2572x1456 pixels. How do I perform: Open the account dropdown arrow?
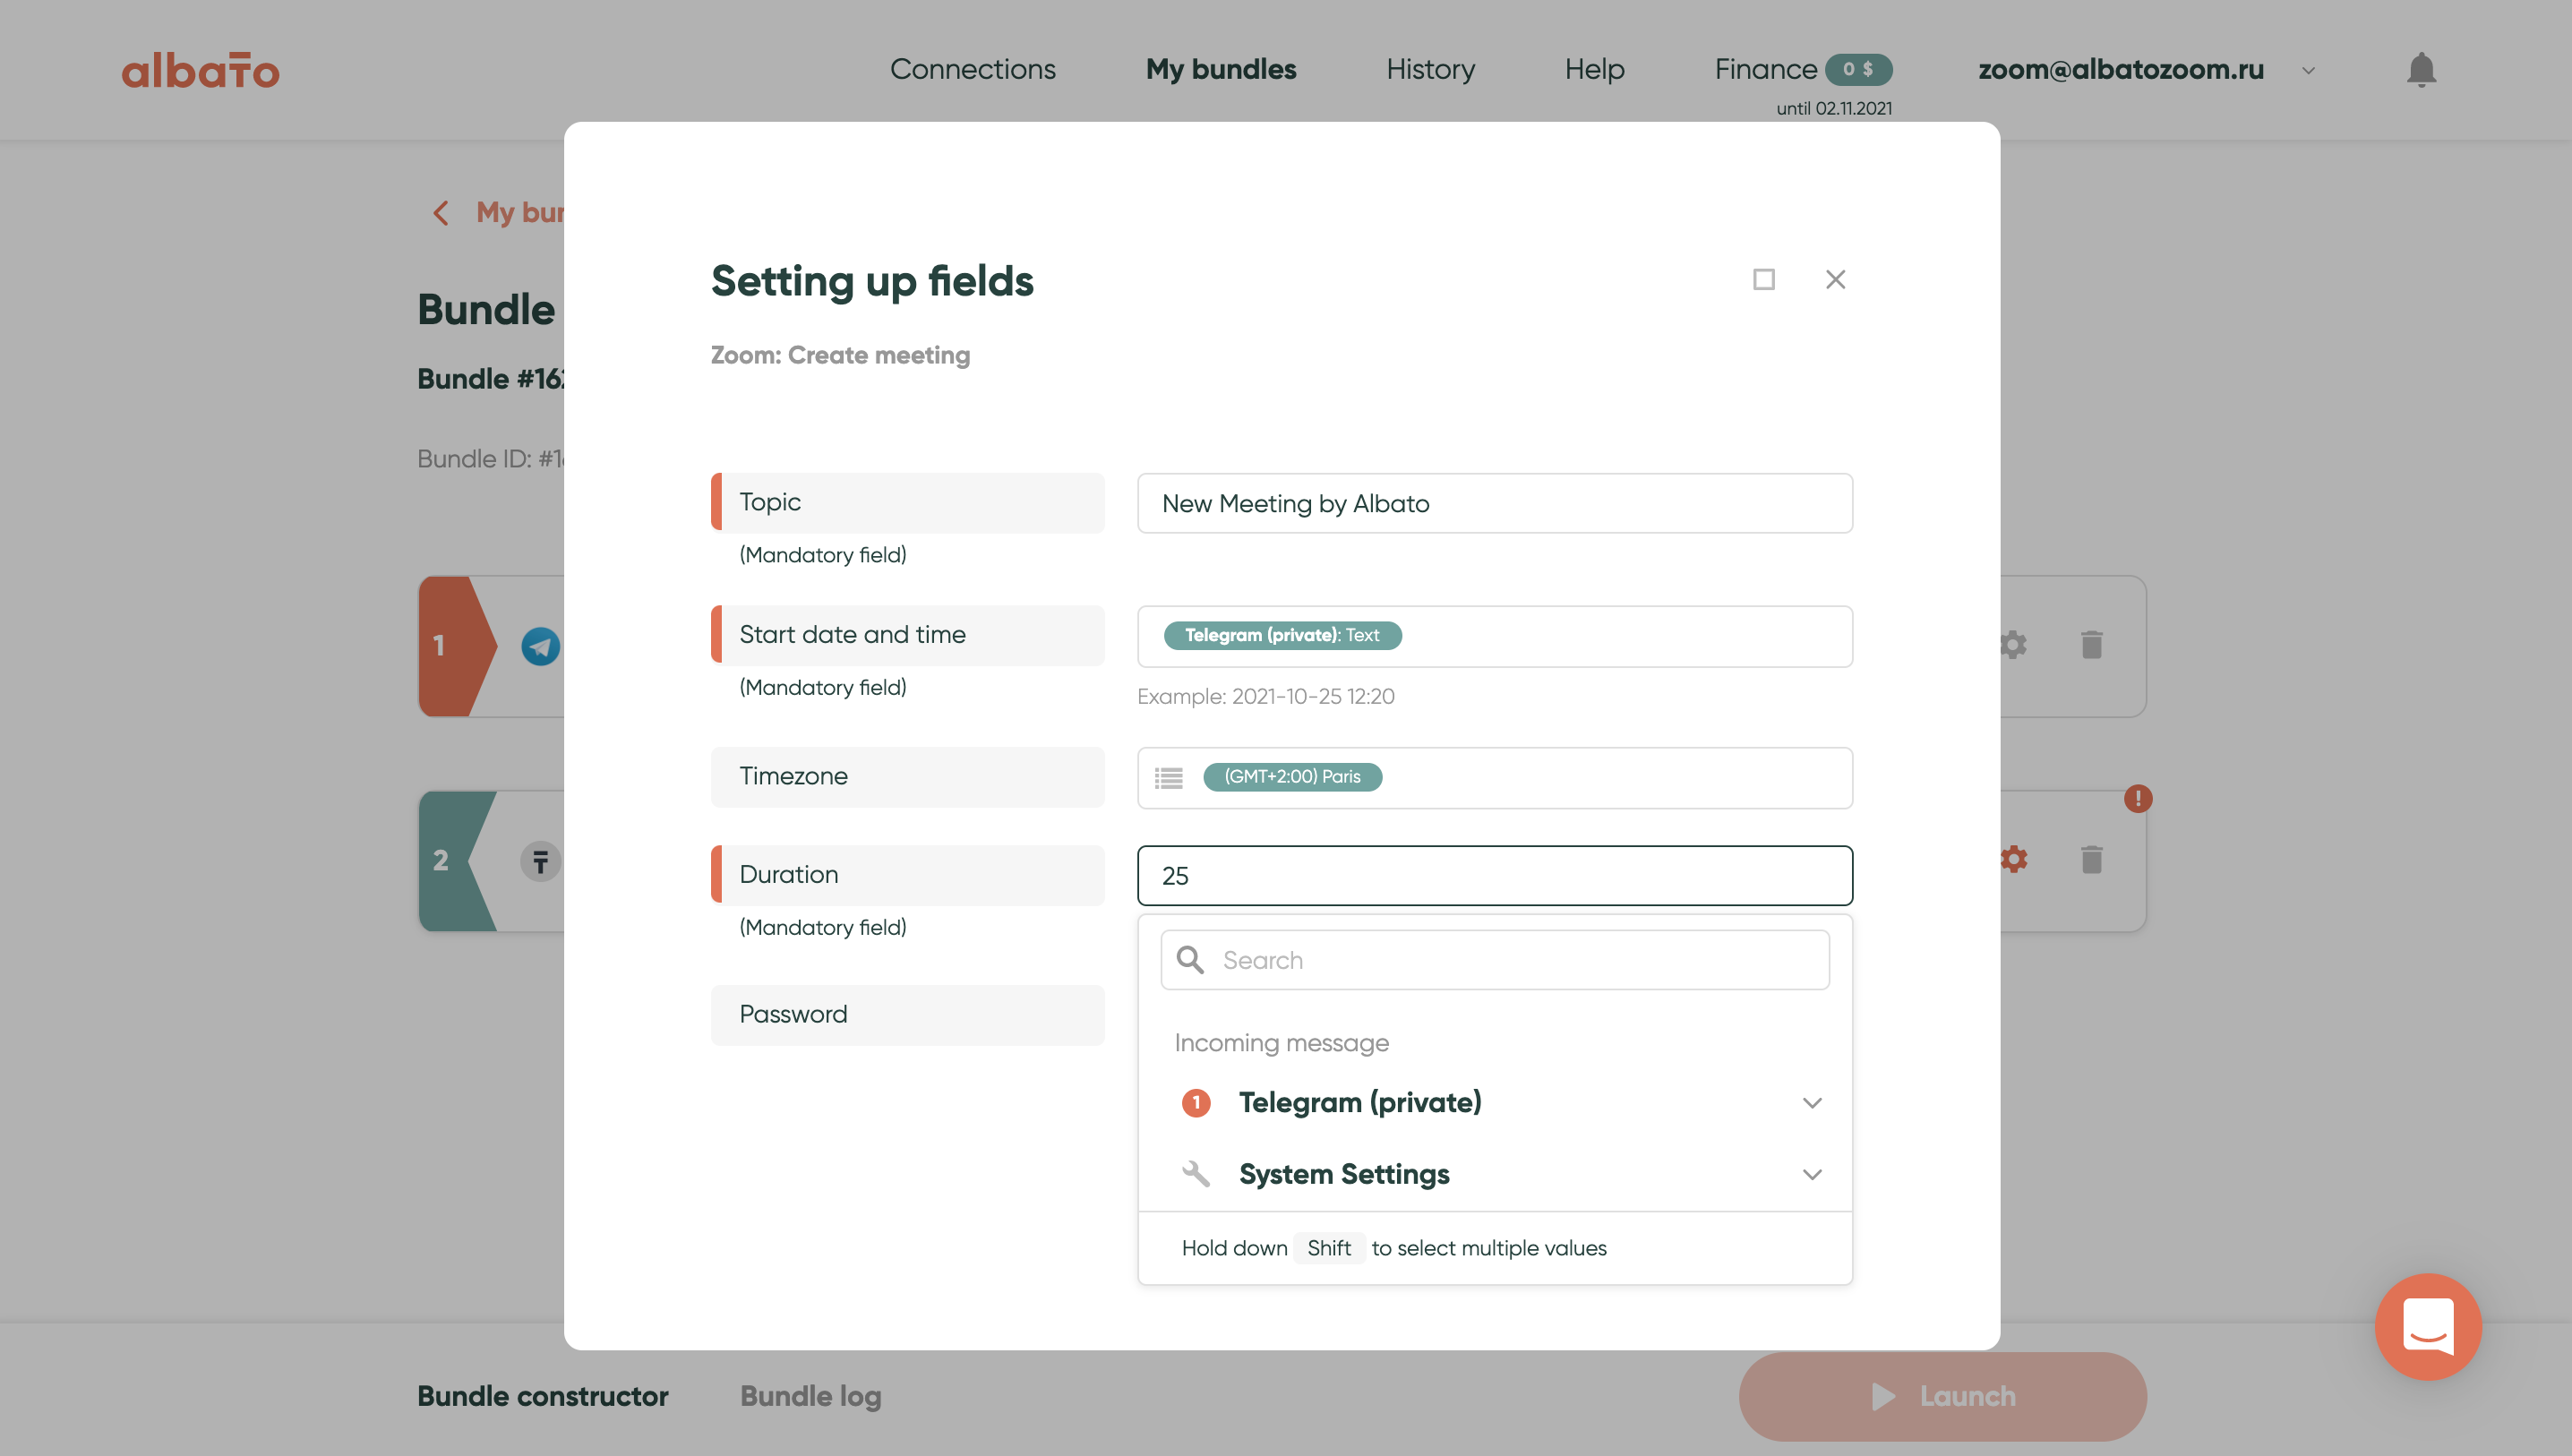tap(2308, 71)
